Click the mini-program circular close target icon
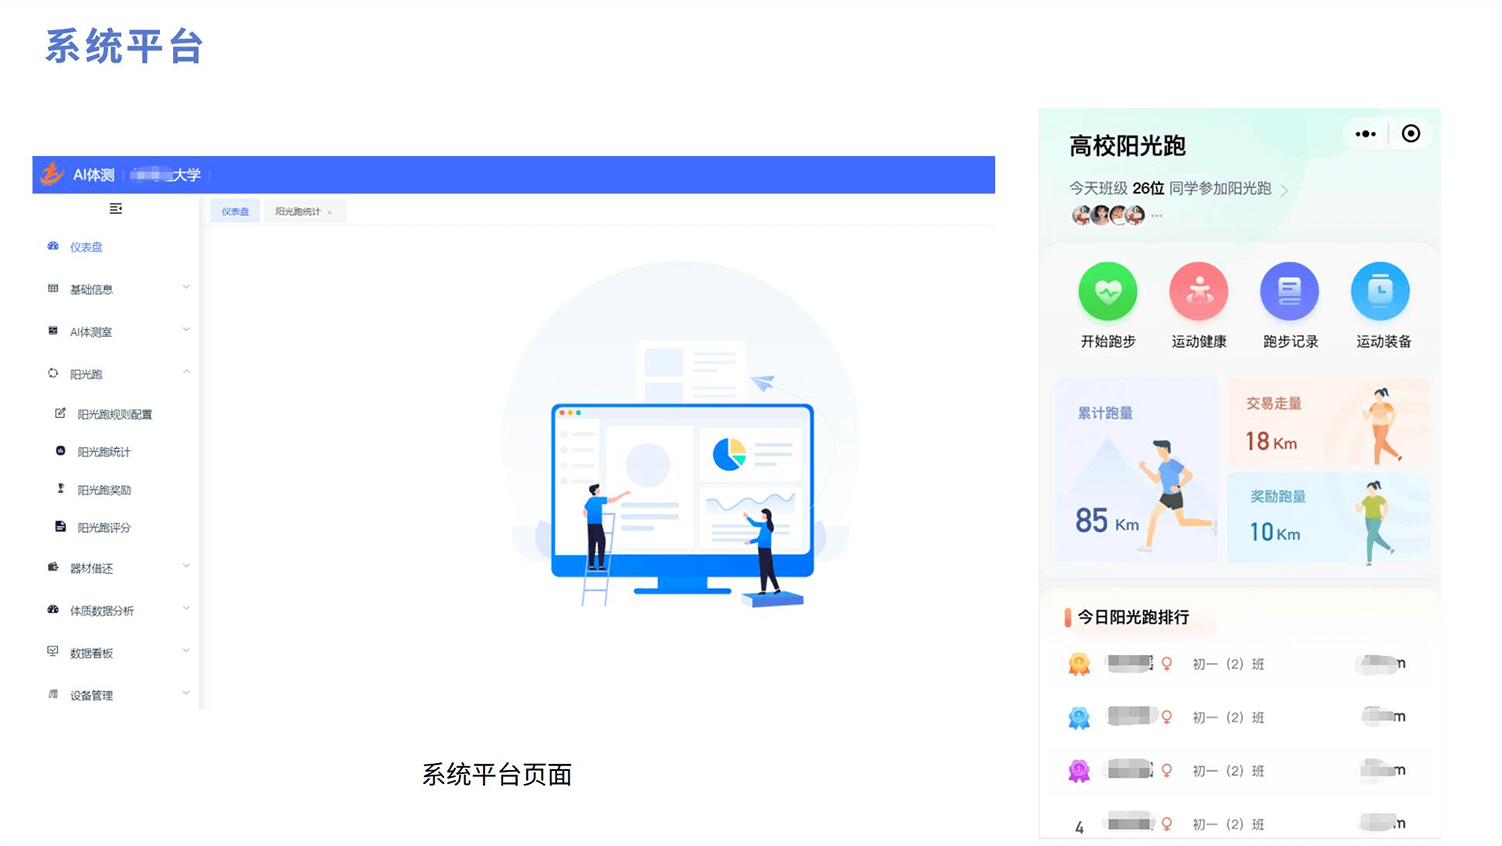Viewport: 1502px width, 846px height. [1410, 134]
